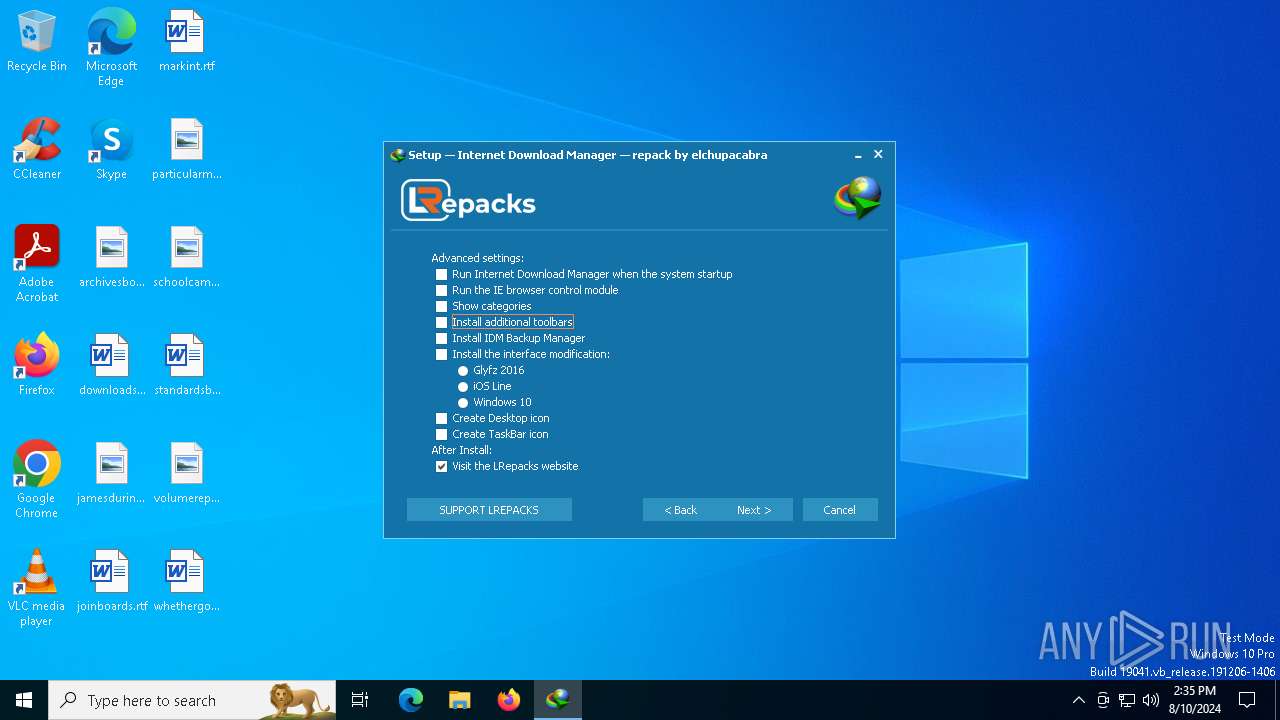Screen dimensions: 1280x720
Task: Click the IDM setup taskbar icon
Action: [x=558, y=700]
